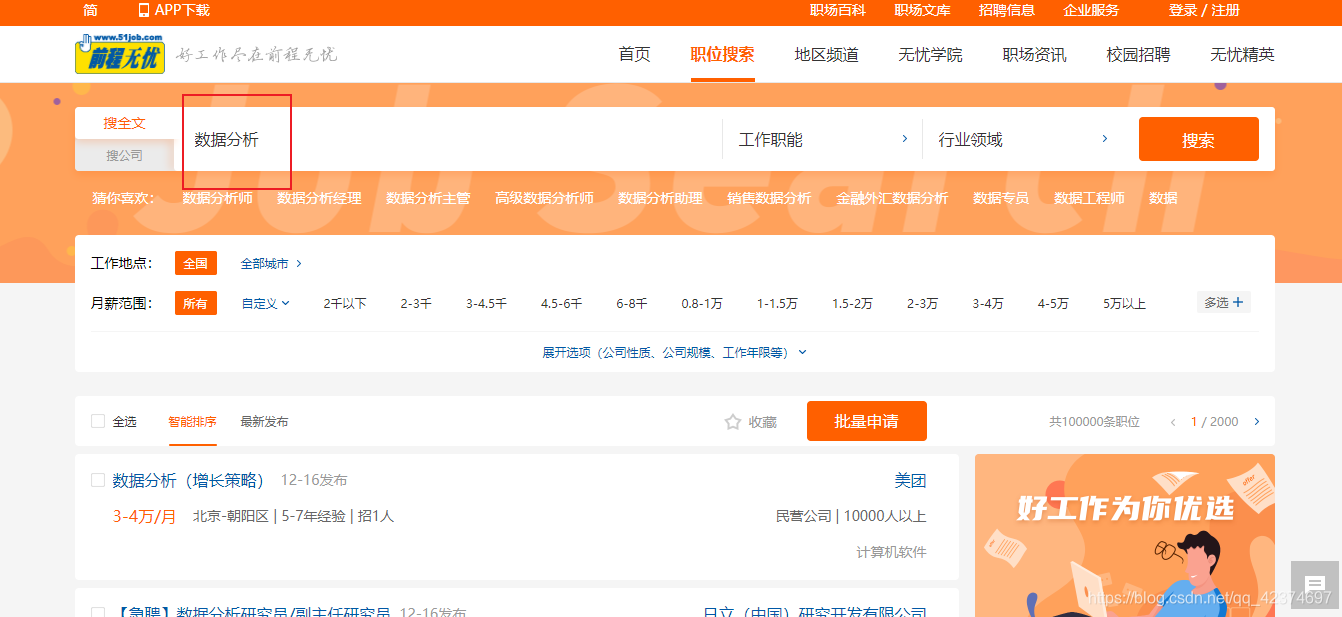Switch to 搜公司 search tab
Screen dimensions: 1342x617
[x=125, y=155]
